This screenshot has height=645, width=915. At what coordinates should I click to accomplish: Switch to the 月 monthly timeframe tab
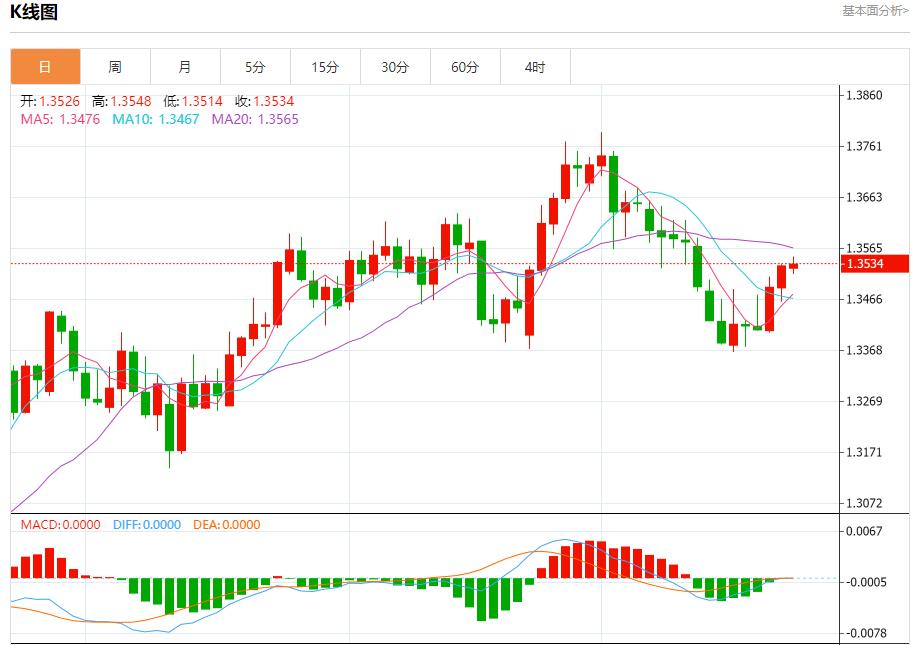[x=187, y=67]
